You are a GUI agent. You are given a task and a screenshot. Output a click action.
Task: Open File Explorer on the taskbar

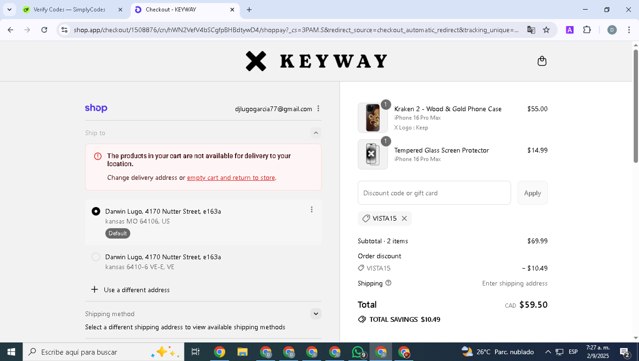tap(242, 352)
